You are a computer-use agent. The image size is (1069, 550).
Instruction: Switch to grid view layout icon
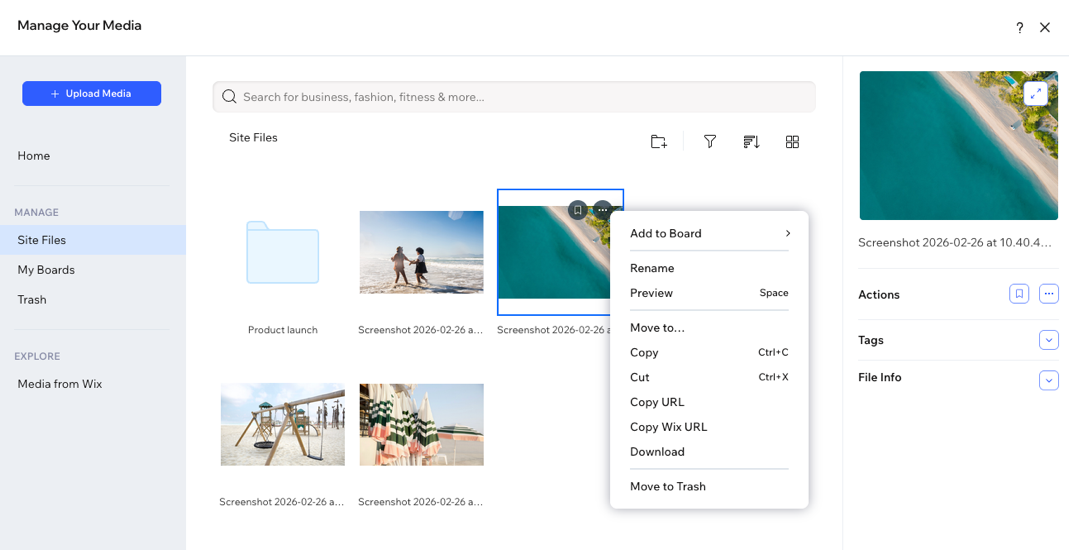pos(792,142)
